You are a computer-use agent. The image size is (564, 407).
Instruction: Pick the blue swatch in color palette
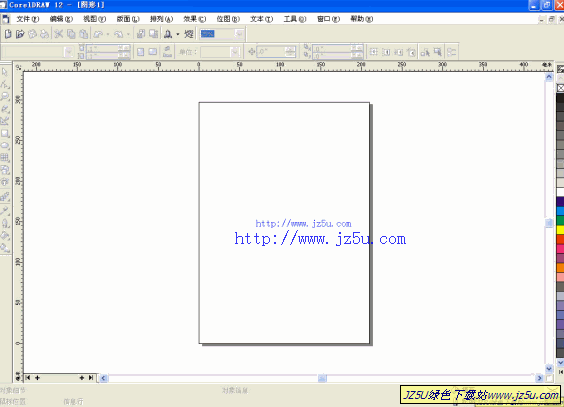click(560, 211)
